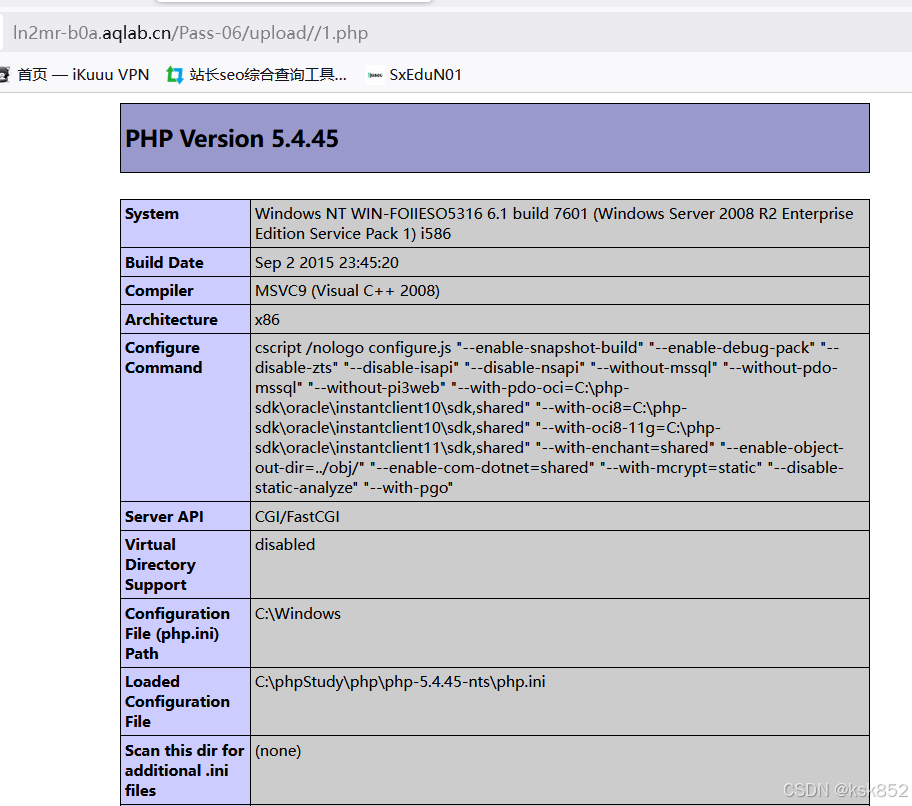The image size is (912, 806).
Task: Select the Server API label
Action: tap(164, 516)
